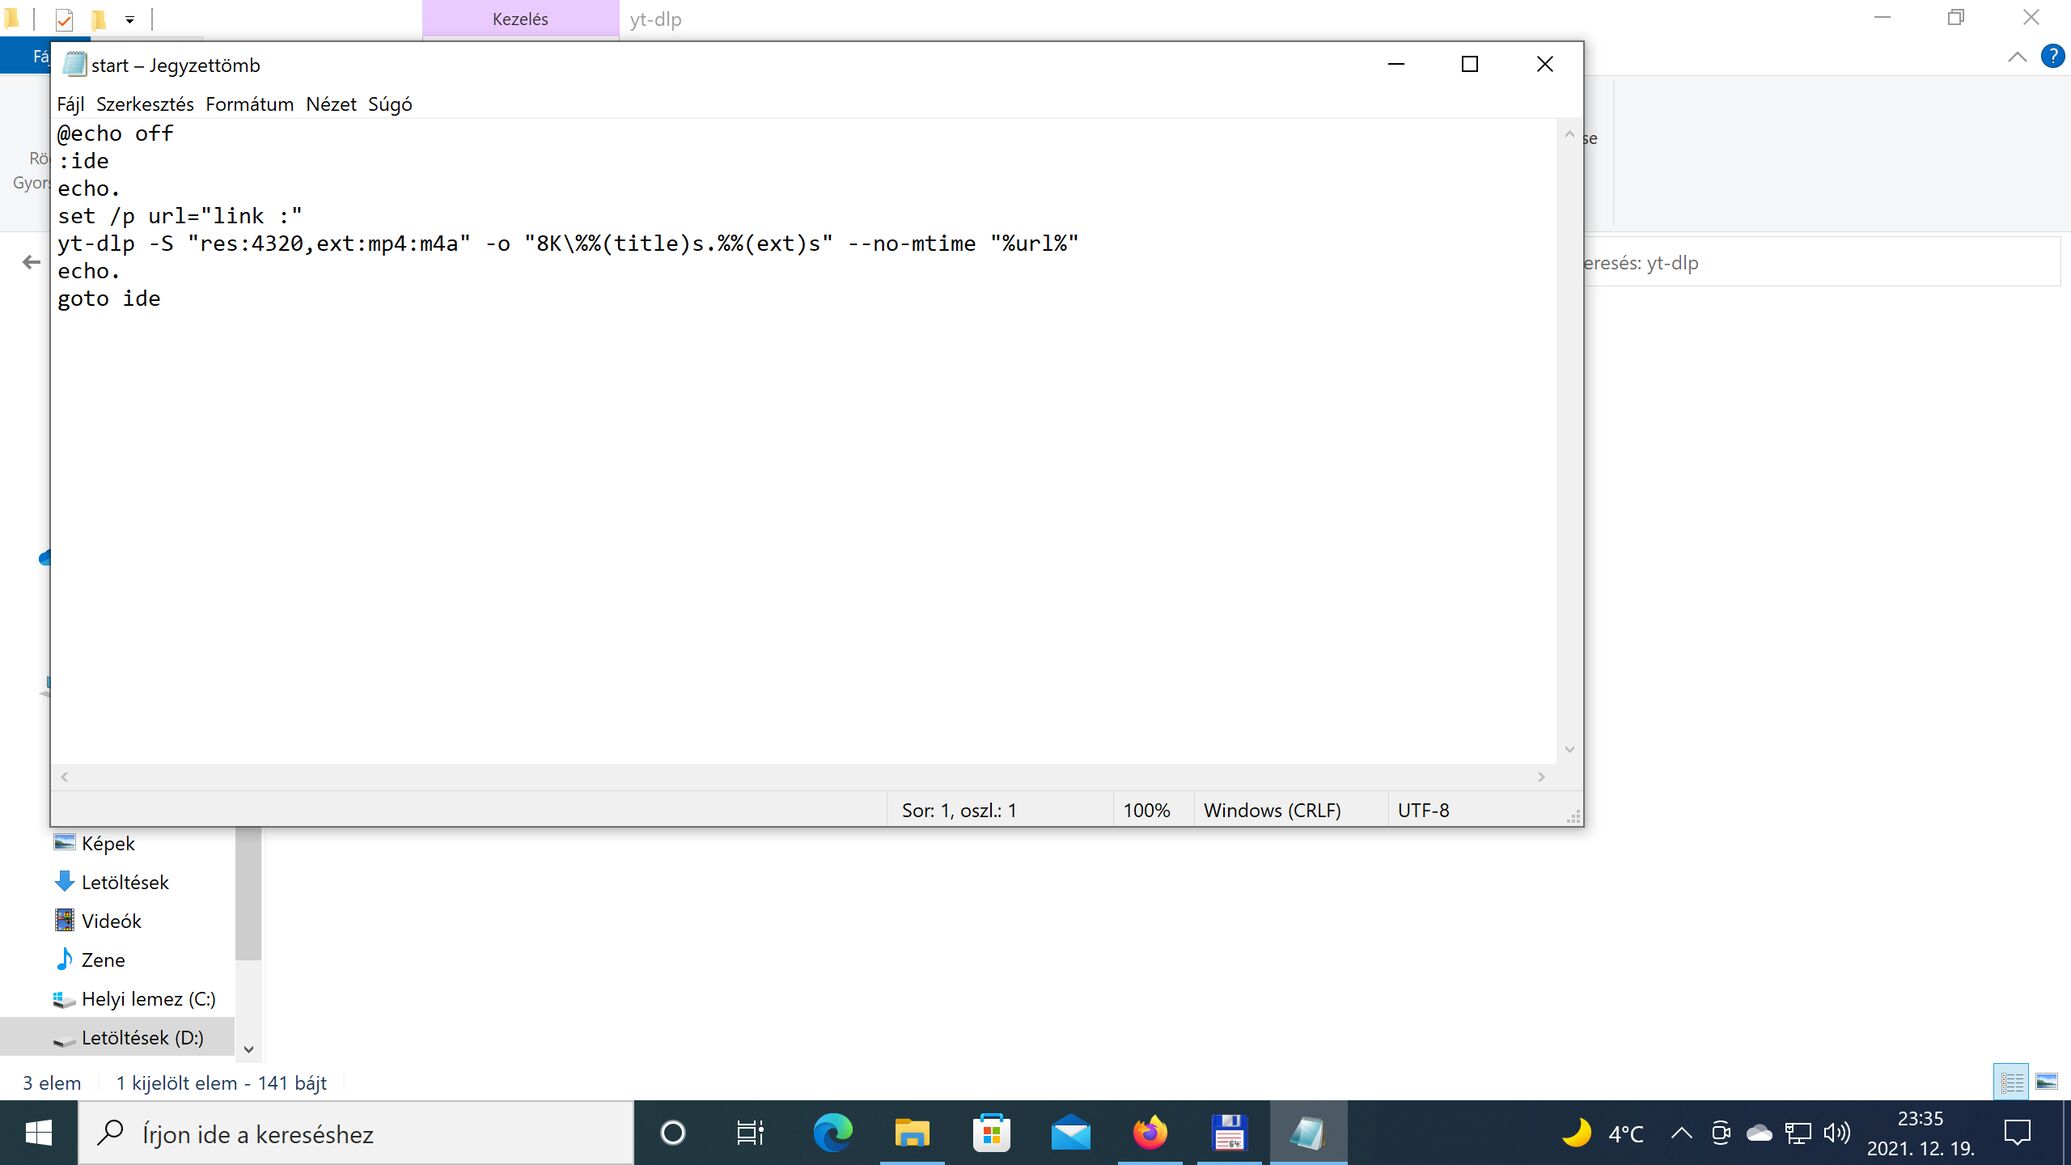The height and width of the screenshot is (1165, 2071).
Task: Switch Explorer to details list view
Action: pos(2011,1082)
